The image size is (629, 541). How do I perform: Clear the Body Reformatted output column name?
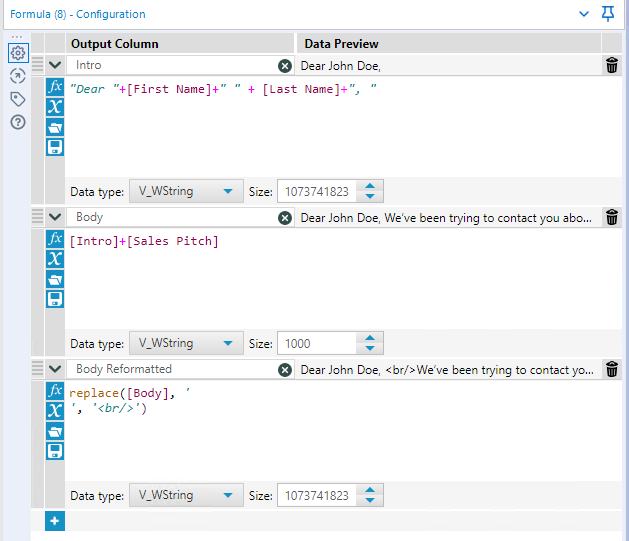285,370
